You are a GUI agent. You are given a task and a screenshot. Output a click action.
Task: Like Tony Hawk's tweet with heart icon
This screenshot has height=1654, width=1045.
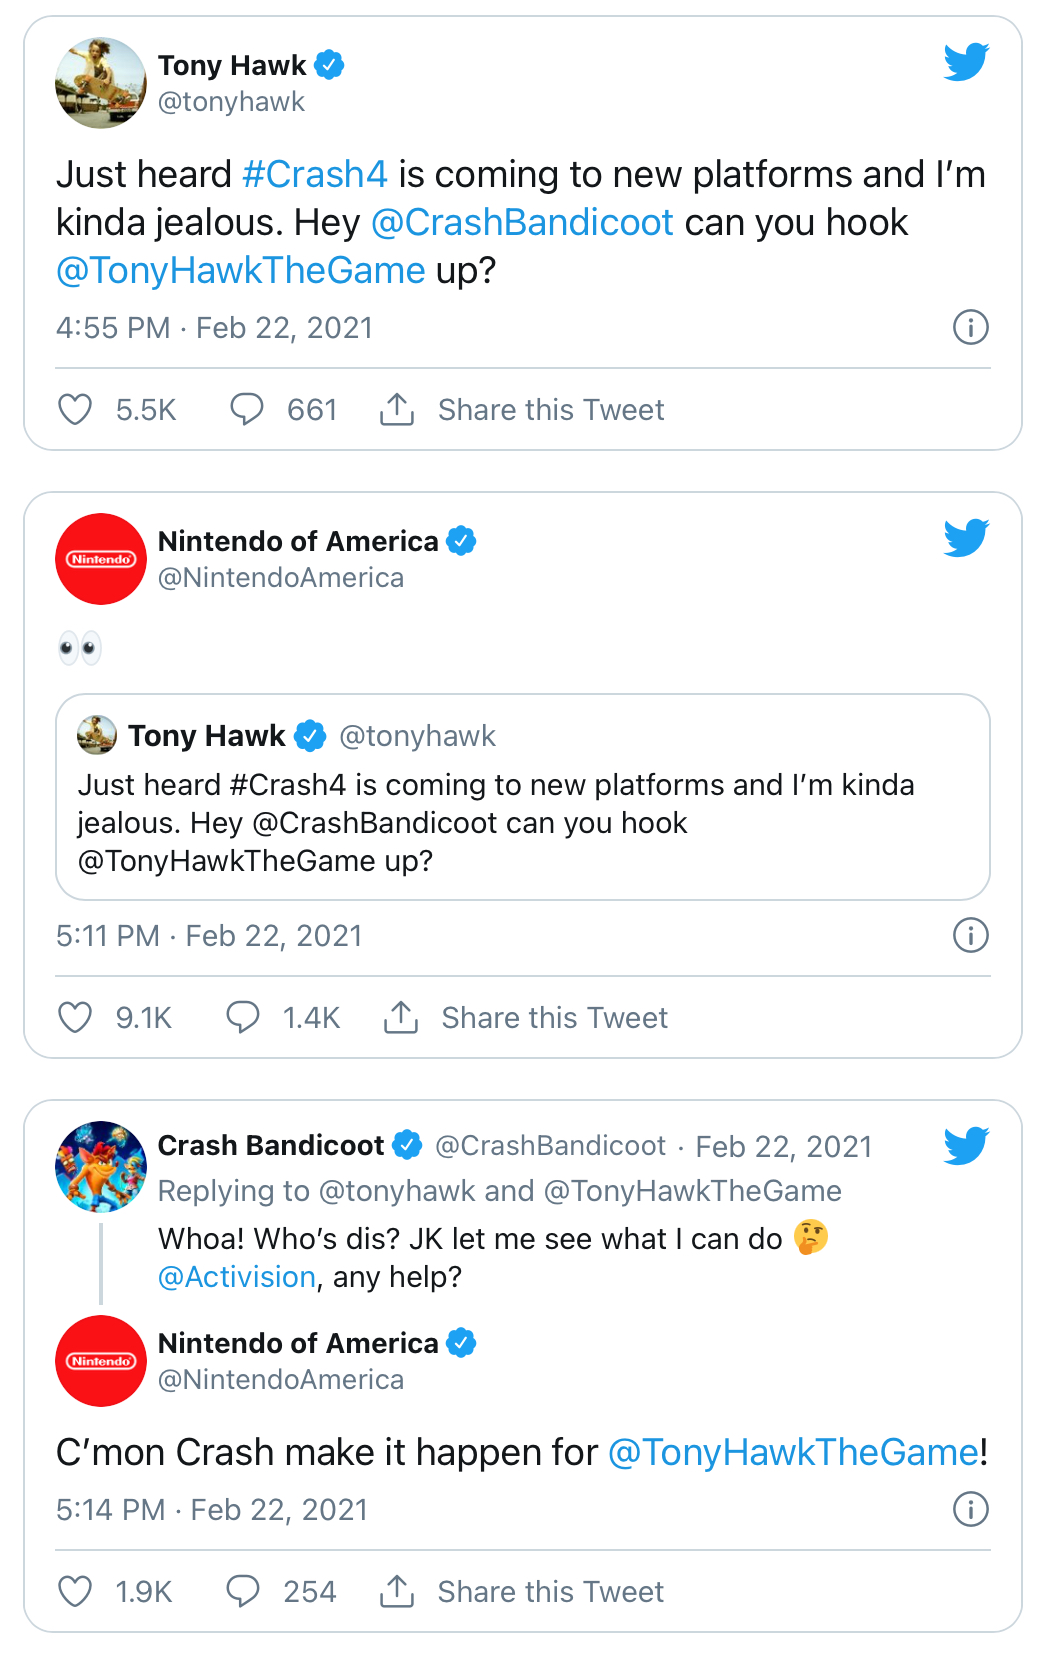coord(75,409)
